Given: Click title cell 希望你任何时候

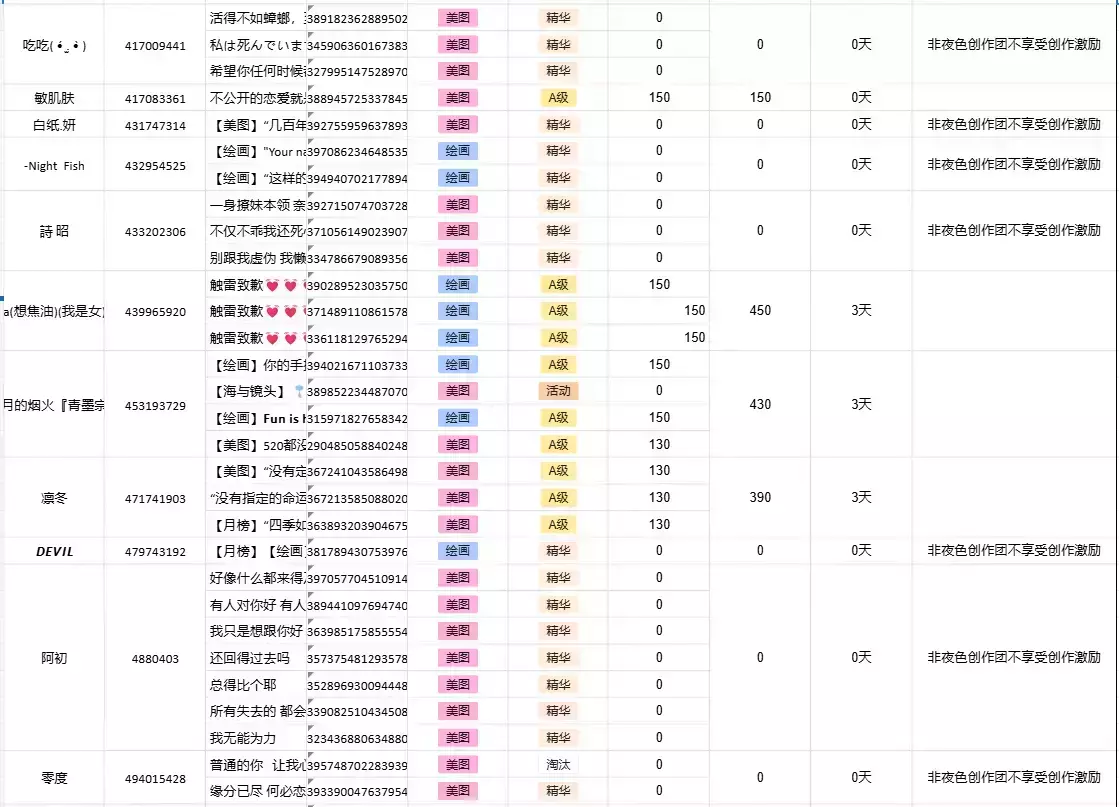Looking at the screenshot, I should tap(256, 71).
